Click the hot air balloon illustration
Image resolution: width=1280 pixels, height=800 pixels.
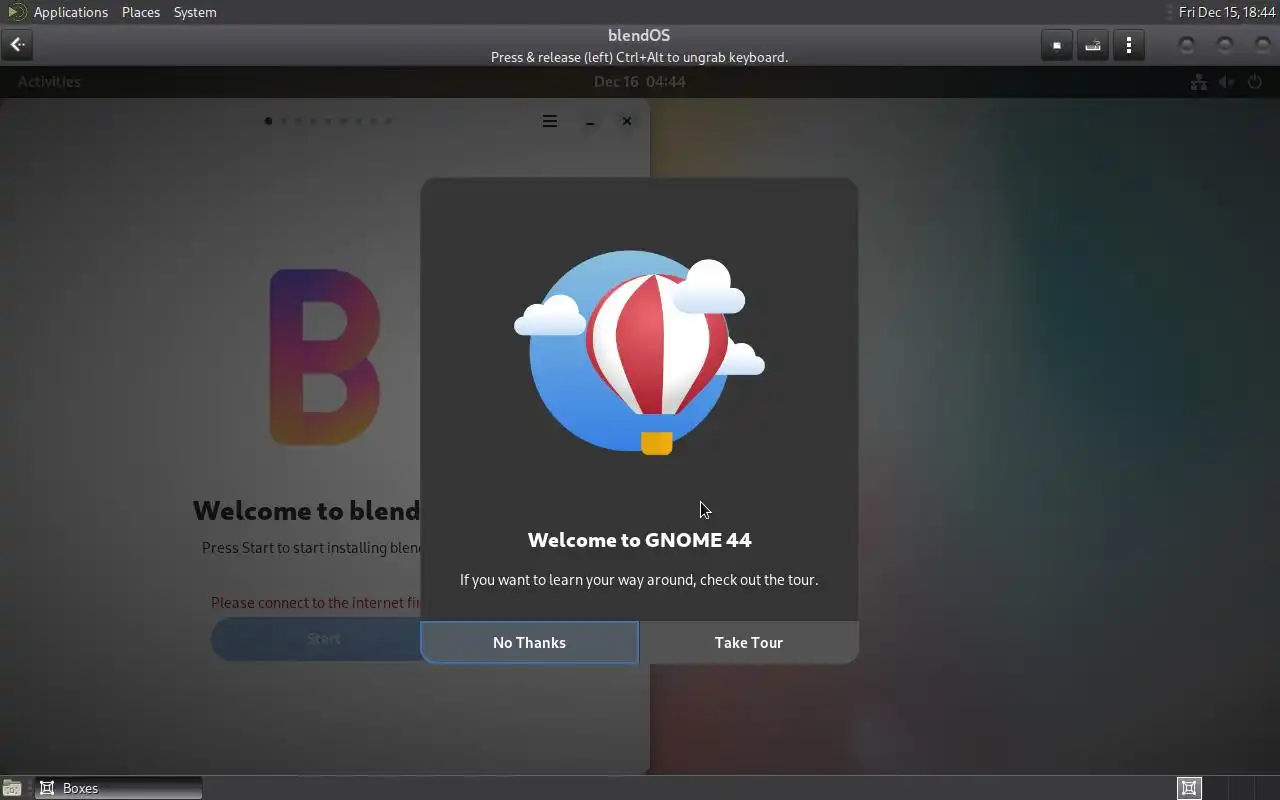[639, 352]
